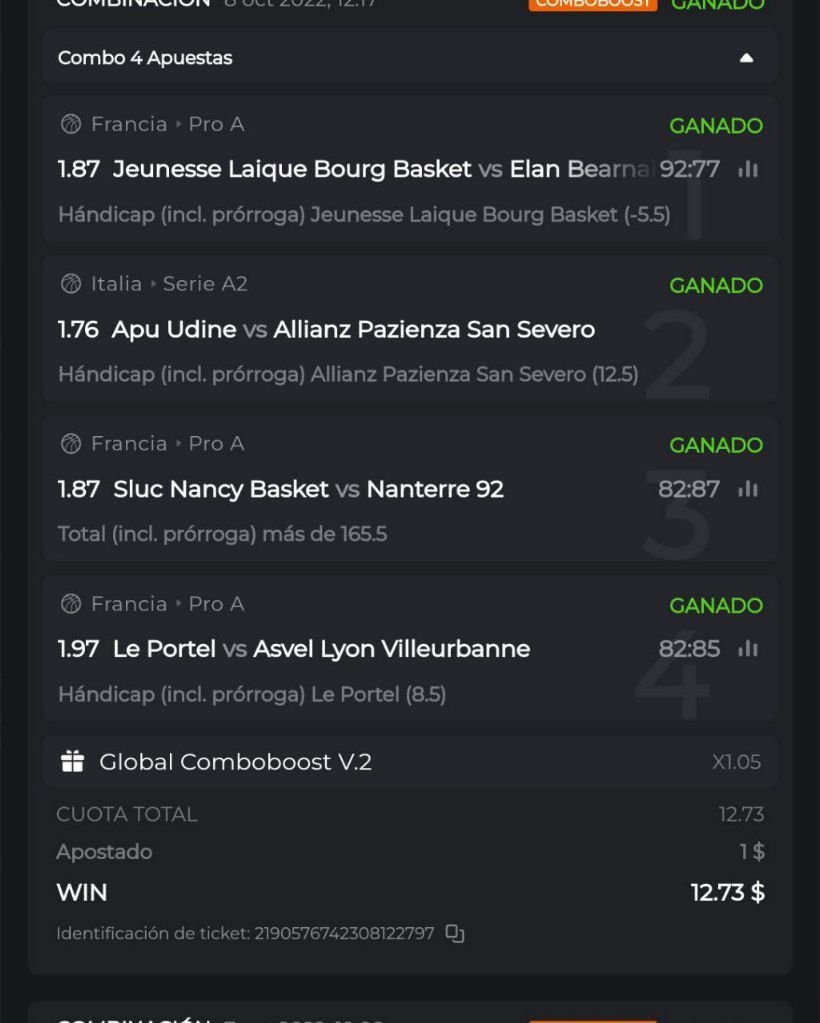Click basketball icon above Sluc Nancy Basket

pyautogui.click(x=71, y=443)
